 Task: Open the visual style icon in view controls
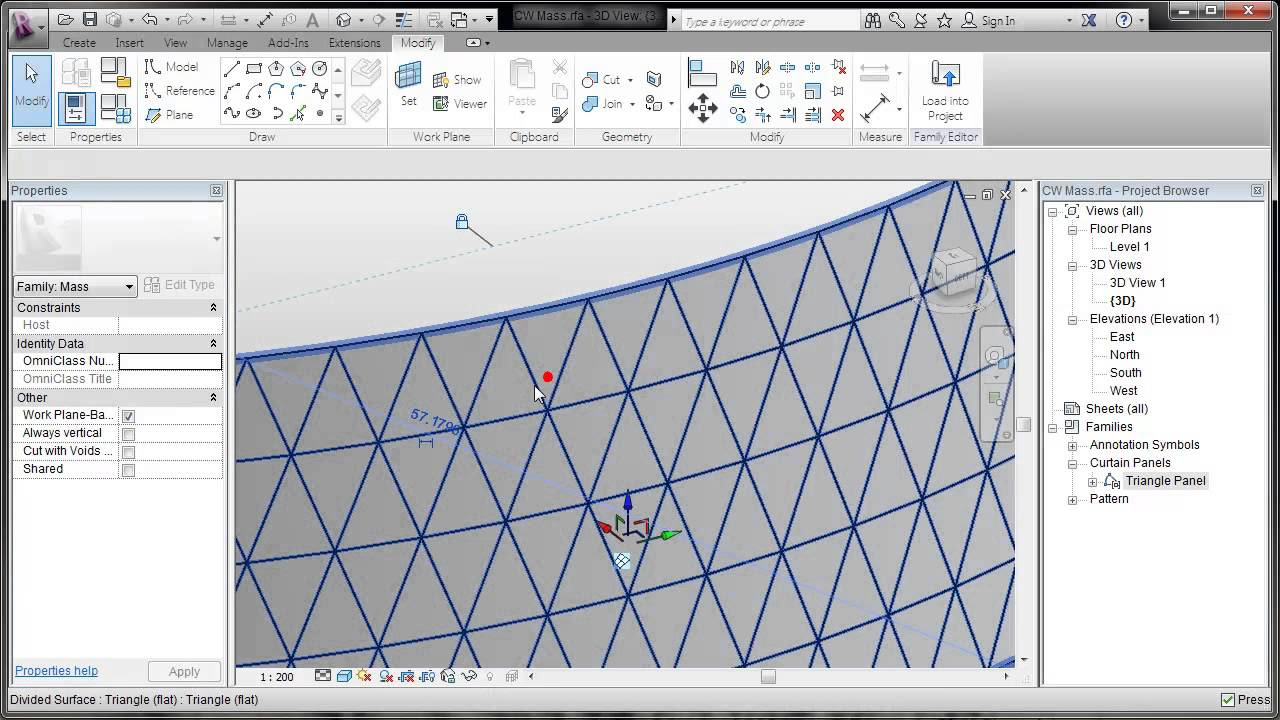coord(345,676)
